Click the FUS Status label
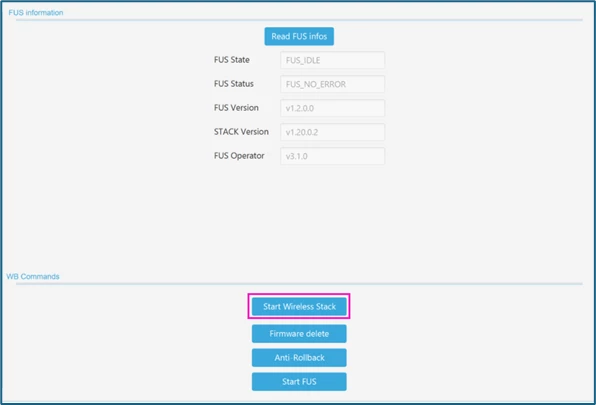Screen dimensions: 596x405 (233, 84)
